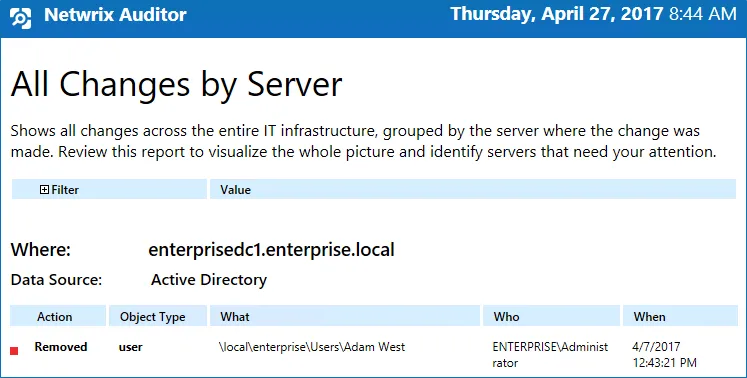Click the Adam West object path
This screenshot has width=747, height=378.
[312, 347]
